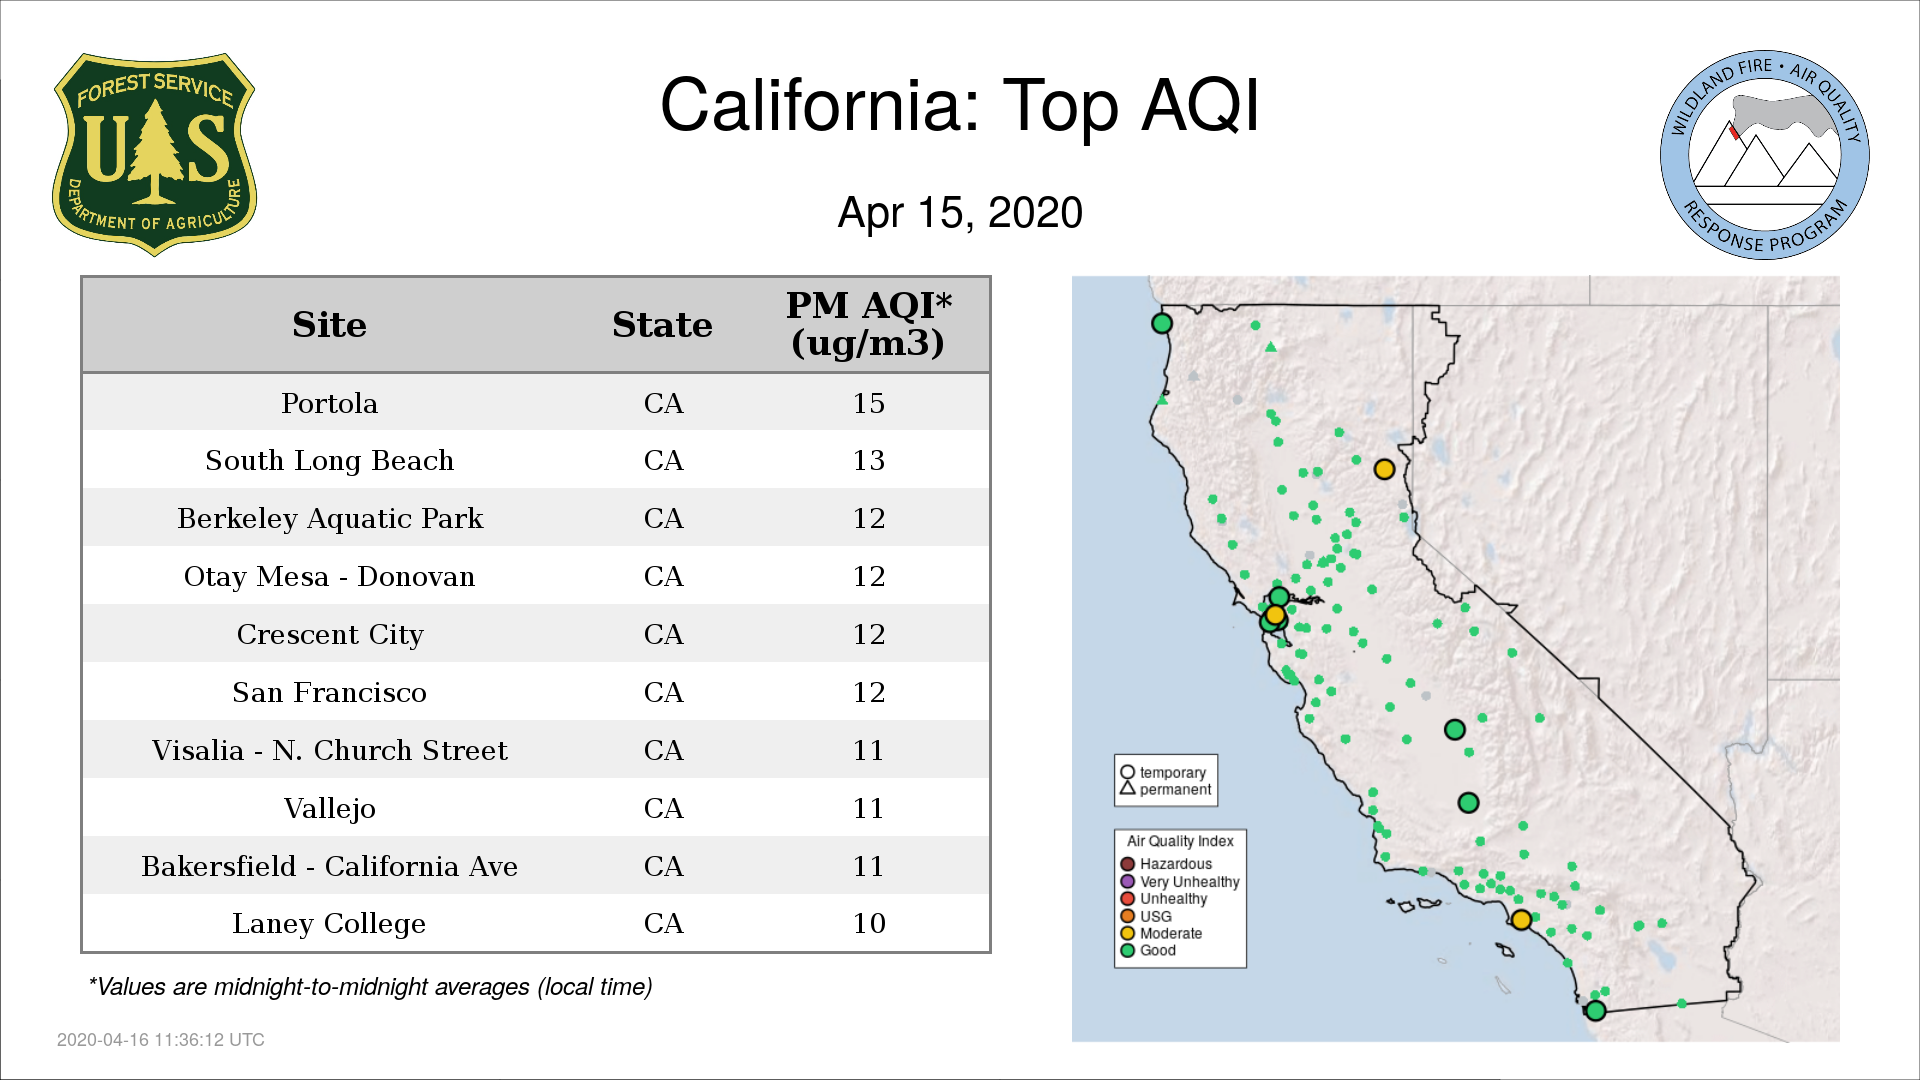1920x1080 pixels.
Task: Click the green Otay Mesa marker at border
Action: tap(1596, 1010)
